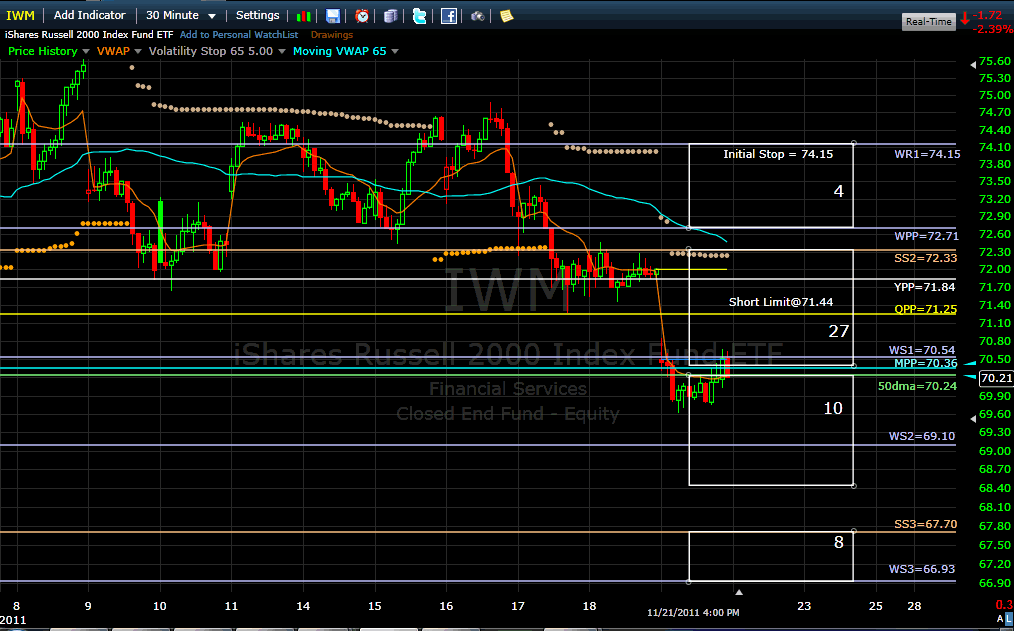1014x631 pixels.
Task: Click the WPP=72.71 level label
Action: 927,236
